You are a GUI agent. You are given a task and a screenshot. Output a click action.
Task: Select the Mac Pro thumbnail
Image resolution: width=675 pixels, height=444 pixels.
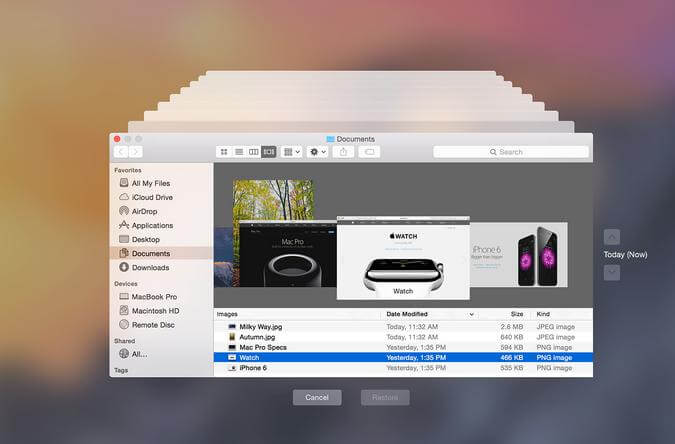coord(288,254)
